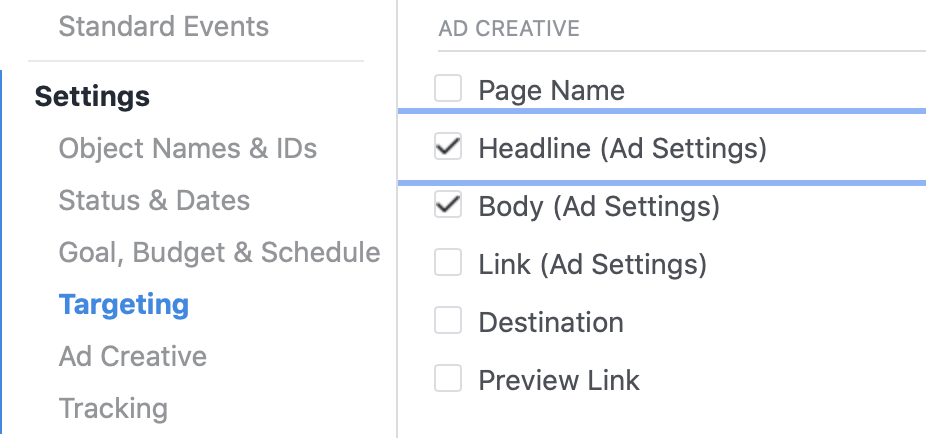Tick the Preview Link checkbox box
The width and height of the screenshot is (926, 438).
click(x=448, y=380)
